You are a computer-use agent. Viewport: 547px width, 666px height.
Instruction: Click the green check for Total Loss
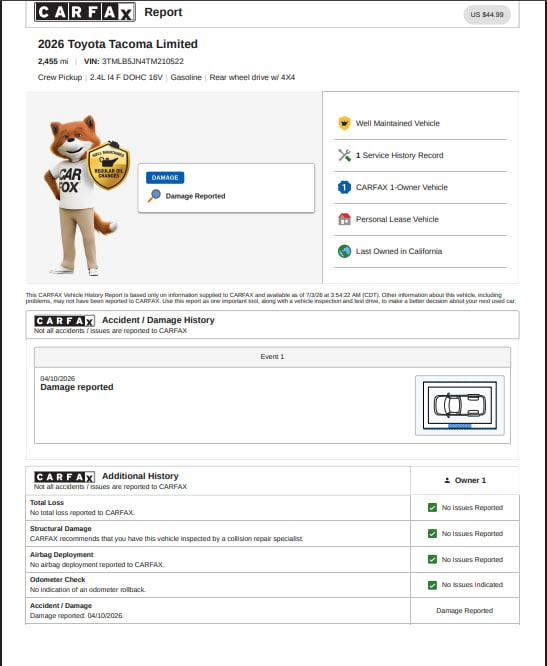pos(432,508)
